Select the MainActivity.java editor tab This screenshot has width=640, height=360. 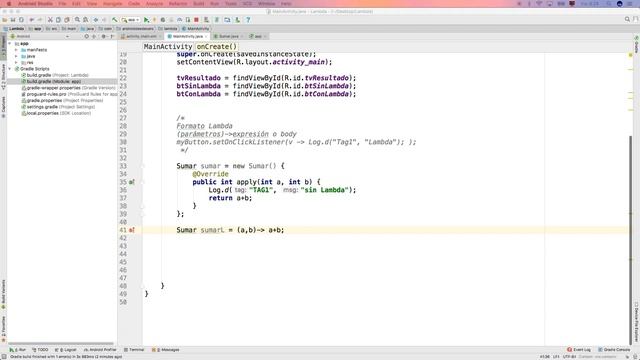coord(187,36)
